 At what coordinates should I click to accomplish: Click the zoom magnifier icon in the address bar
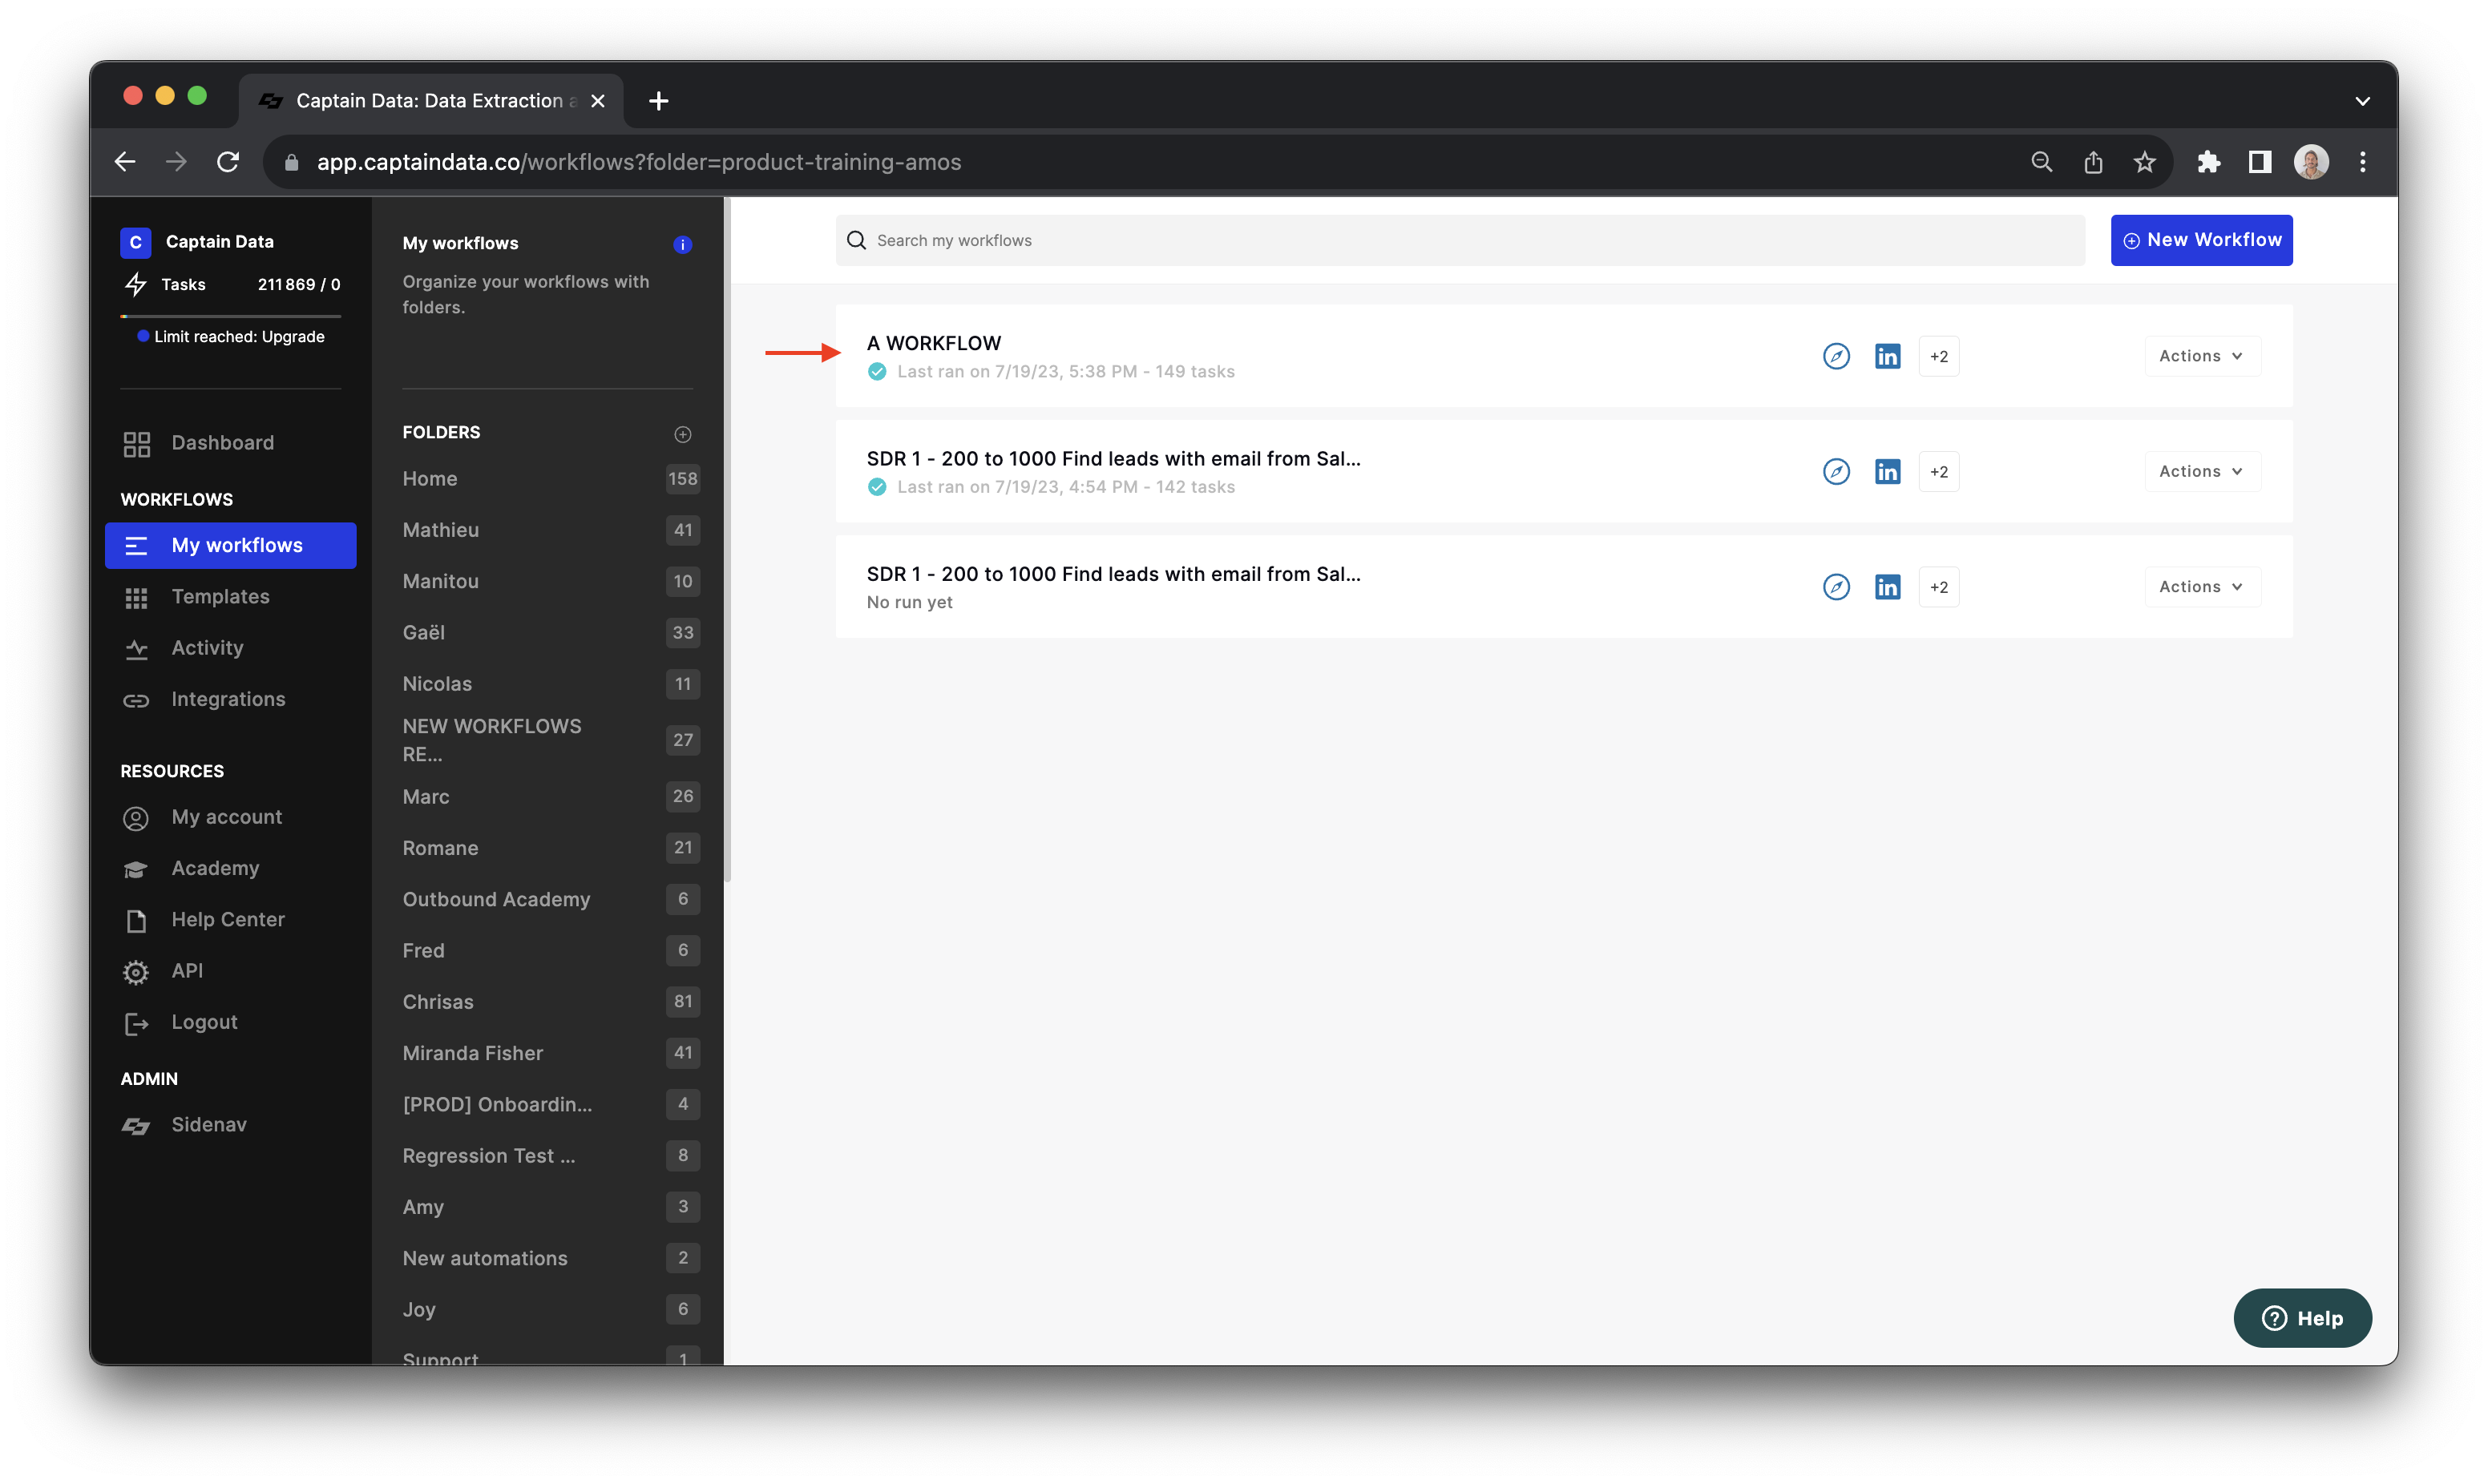click(x=2041, y=161)
